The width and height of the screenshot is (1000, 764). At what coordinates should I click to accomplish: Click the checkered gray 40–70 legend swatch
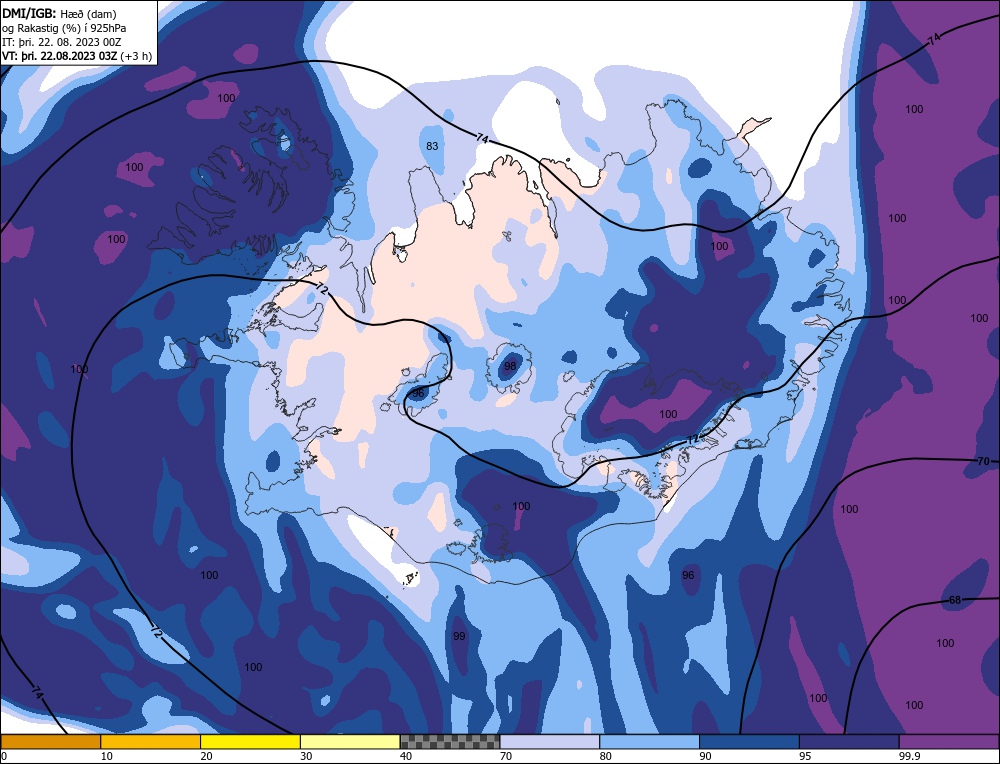(x=450, y=741)
